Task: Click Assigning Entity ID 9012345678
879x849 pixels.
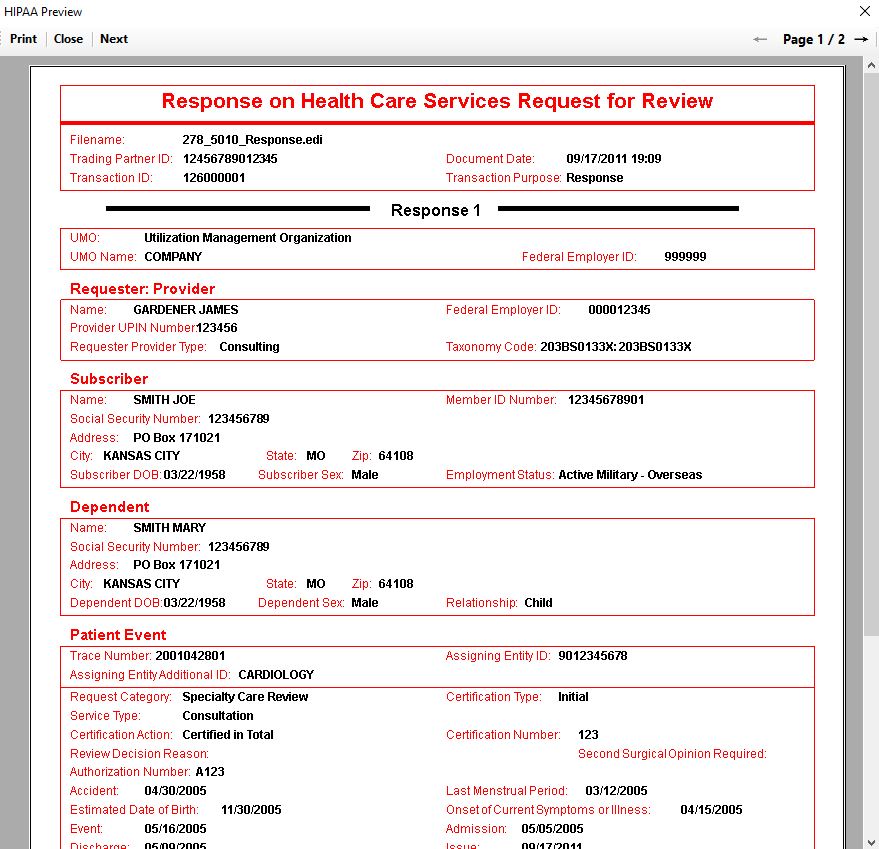Action: coord(593,656)
